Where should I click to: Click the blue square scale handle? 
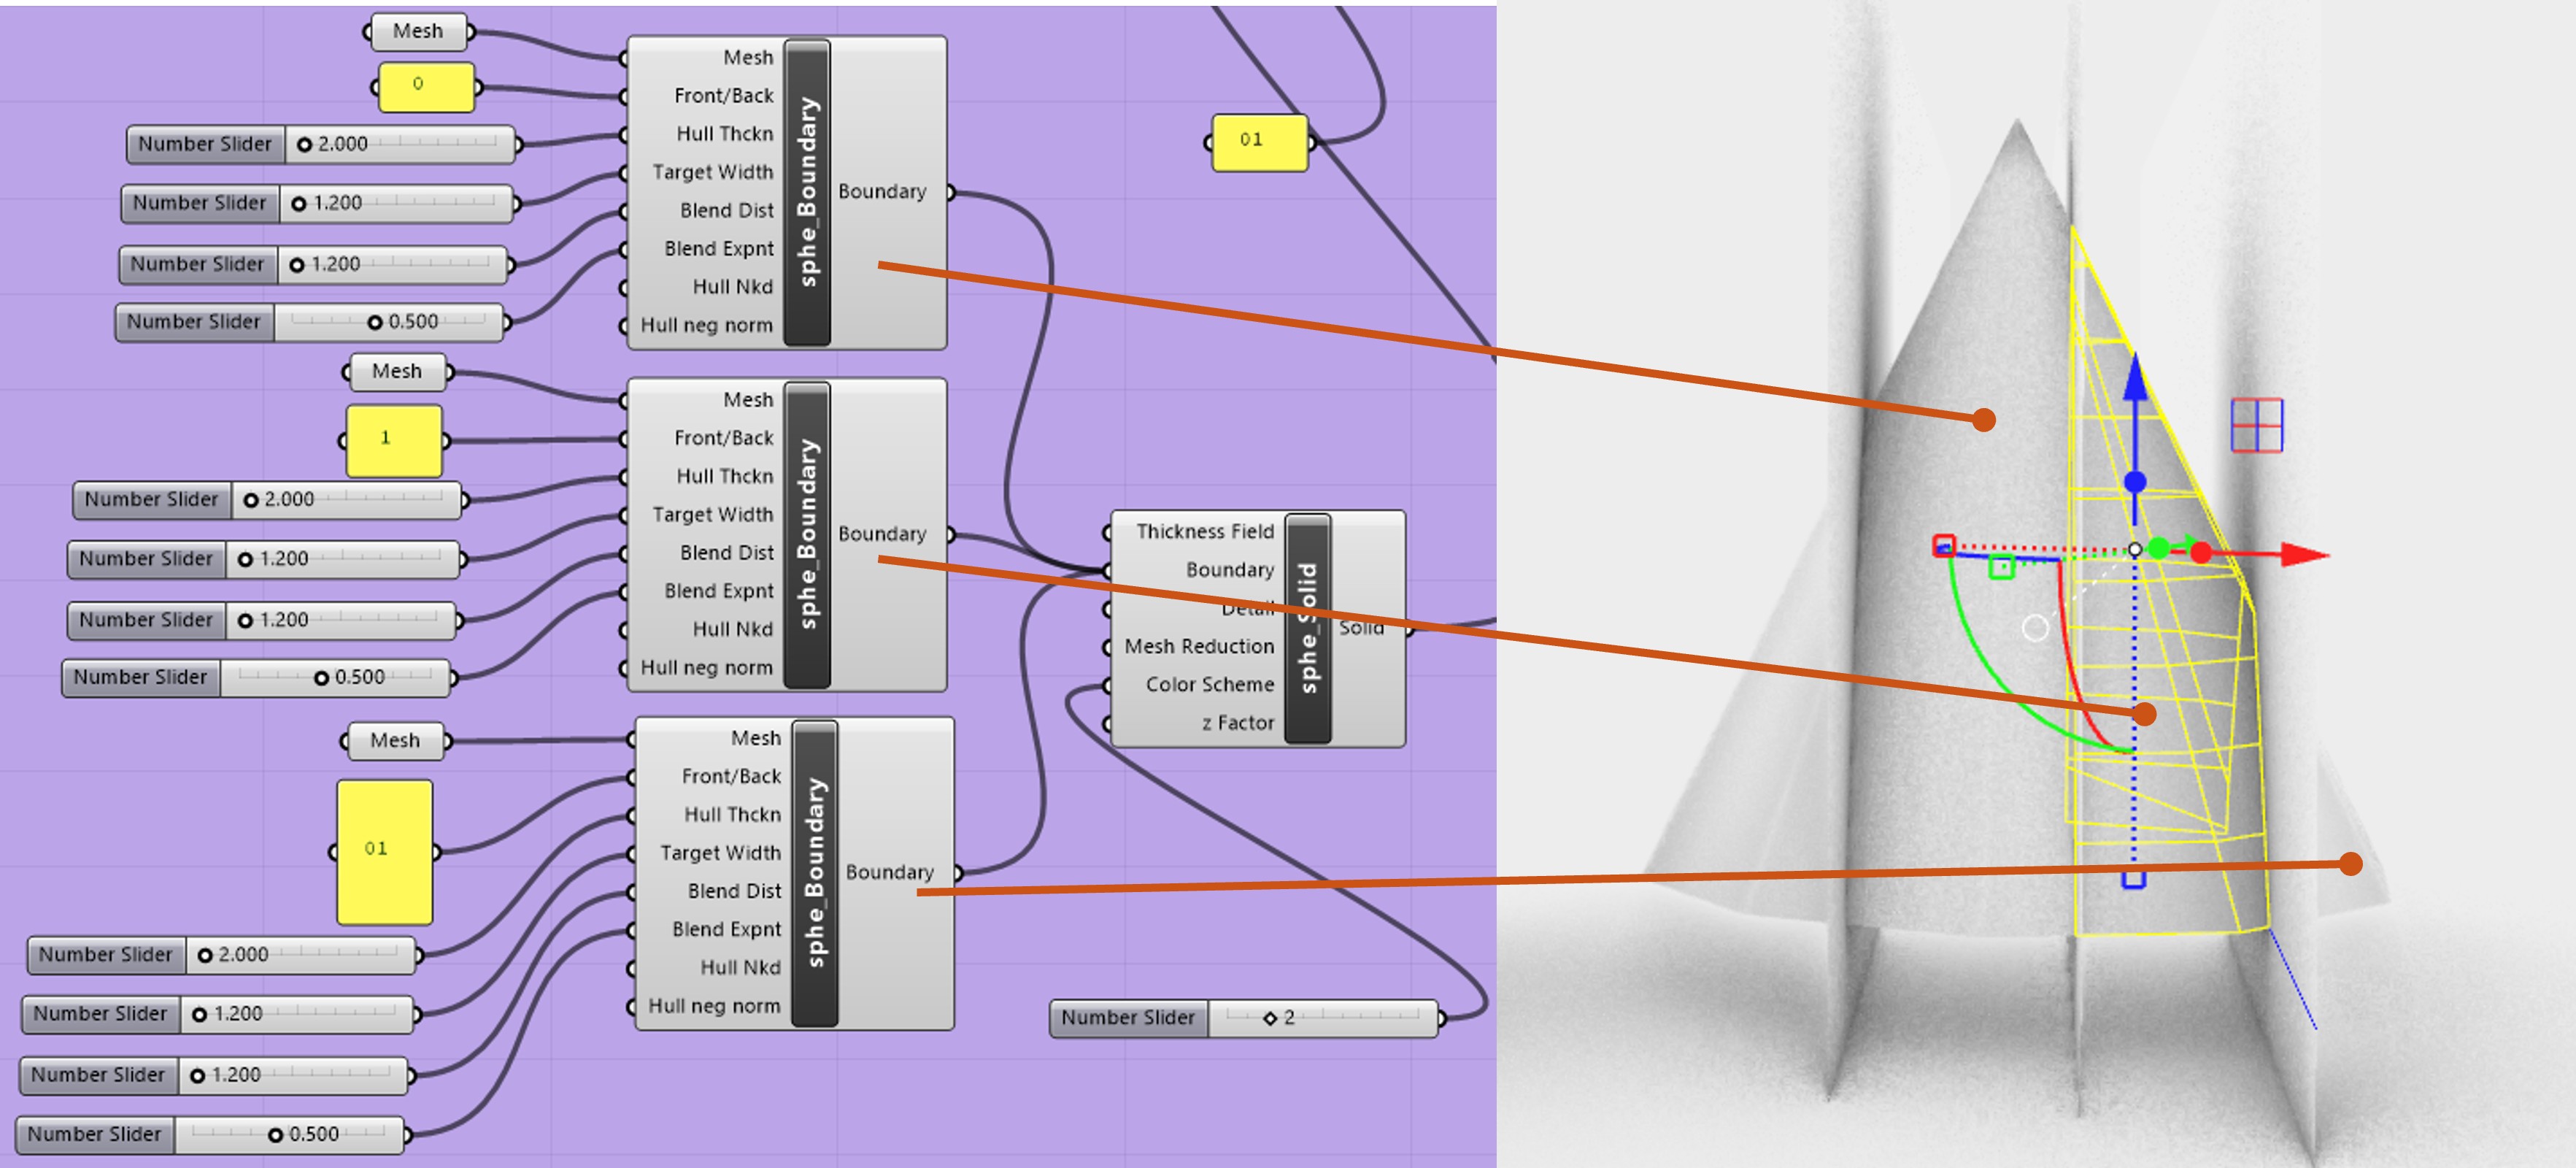coord(2133,879)
